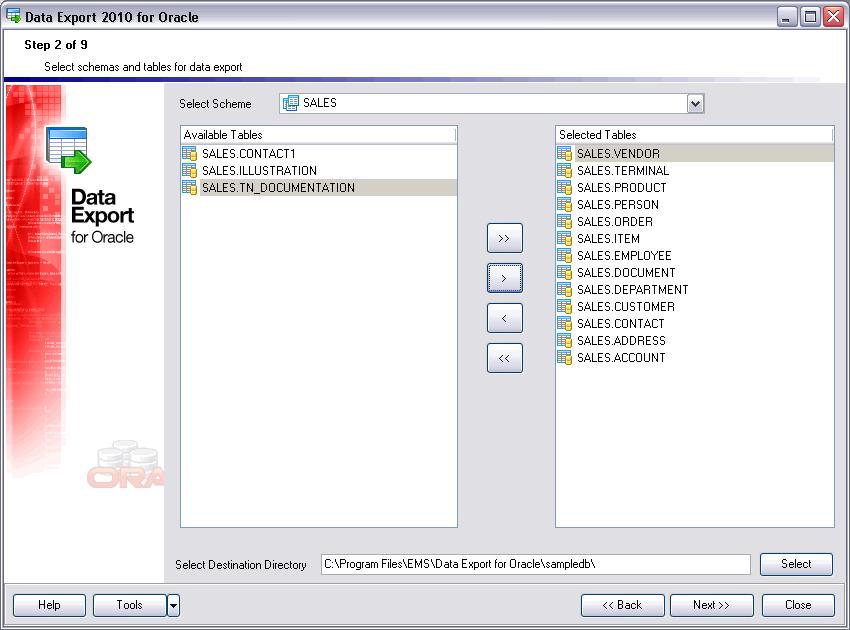Click the Data Export logo in the side banner
Image resolution: width=850 pixels, height=630 pixels.
coord(69,150)
